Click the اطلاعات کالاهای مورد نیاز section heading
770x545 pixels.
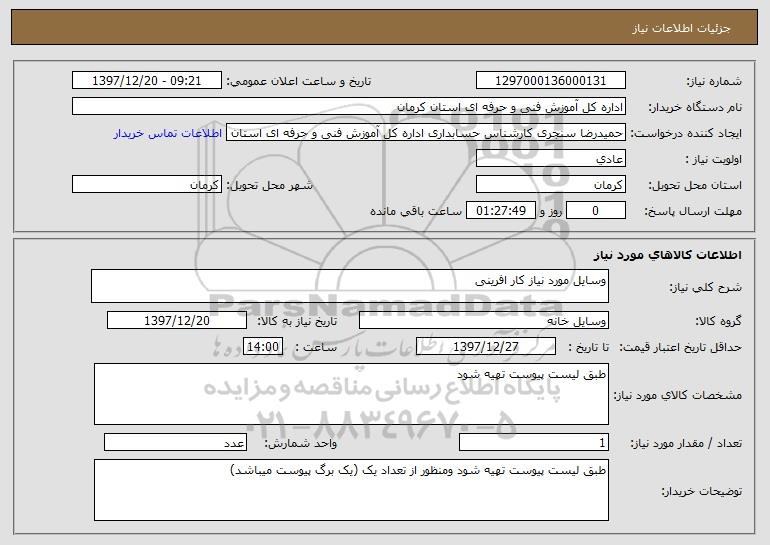click(x=667, y=255)
